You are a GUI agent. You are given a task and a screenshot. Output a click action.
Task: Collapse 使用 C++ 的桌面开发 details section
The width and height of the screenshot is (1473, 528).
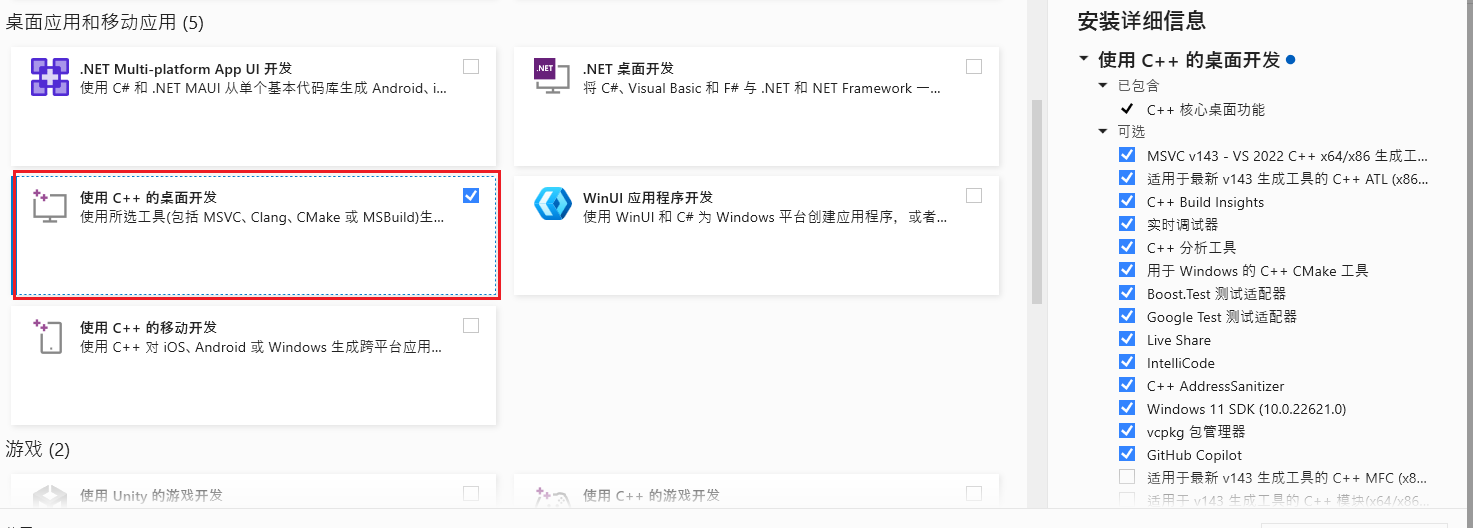click(x=1084, y=59)
